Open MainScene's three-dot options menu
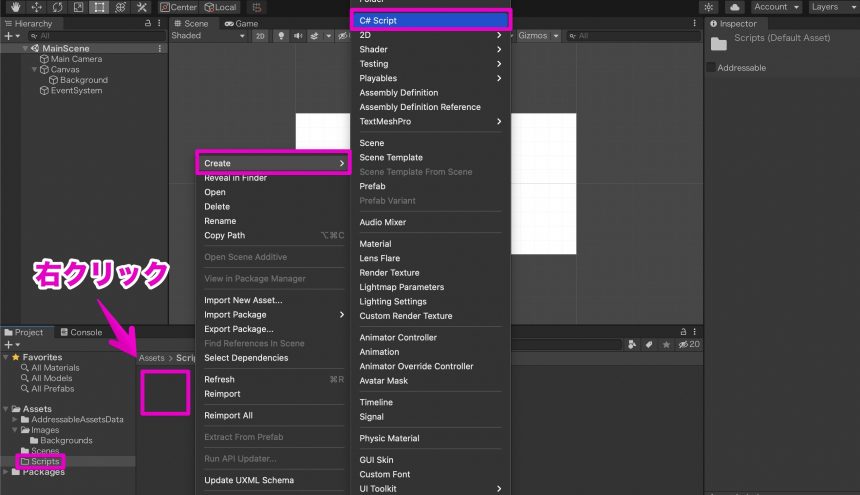The height and width of the screenshot is (495, 860). tap(160, 48)
